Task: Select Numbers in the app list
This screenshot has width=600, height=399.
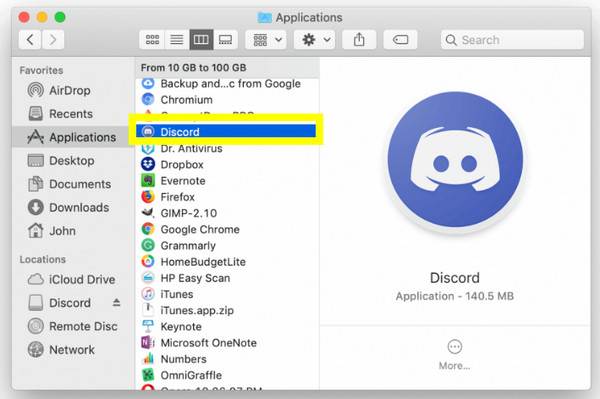Action: click(x=227, y=359)
